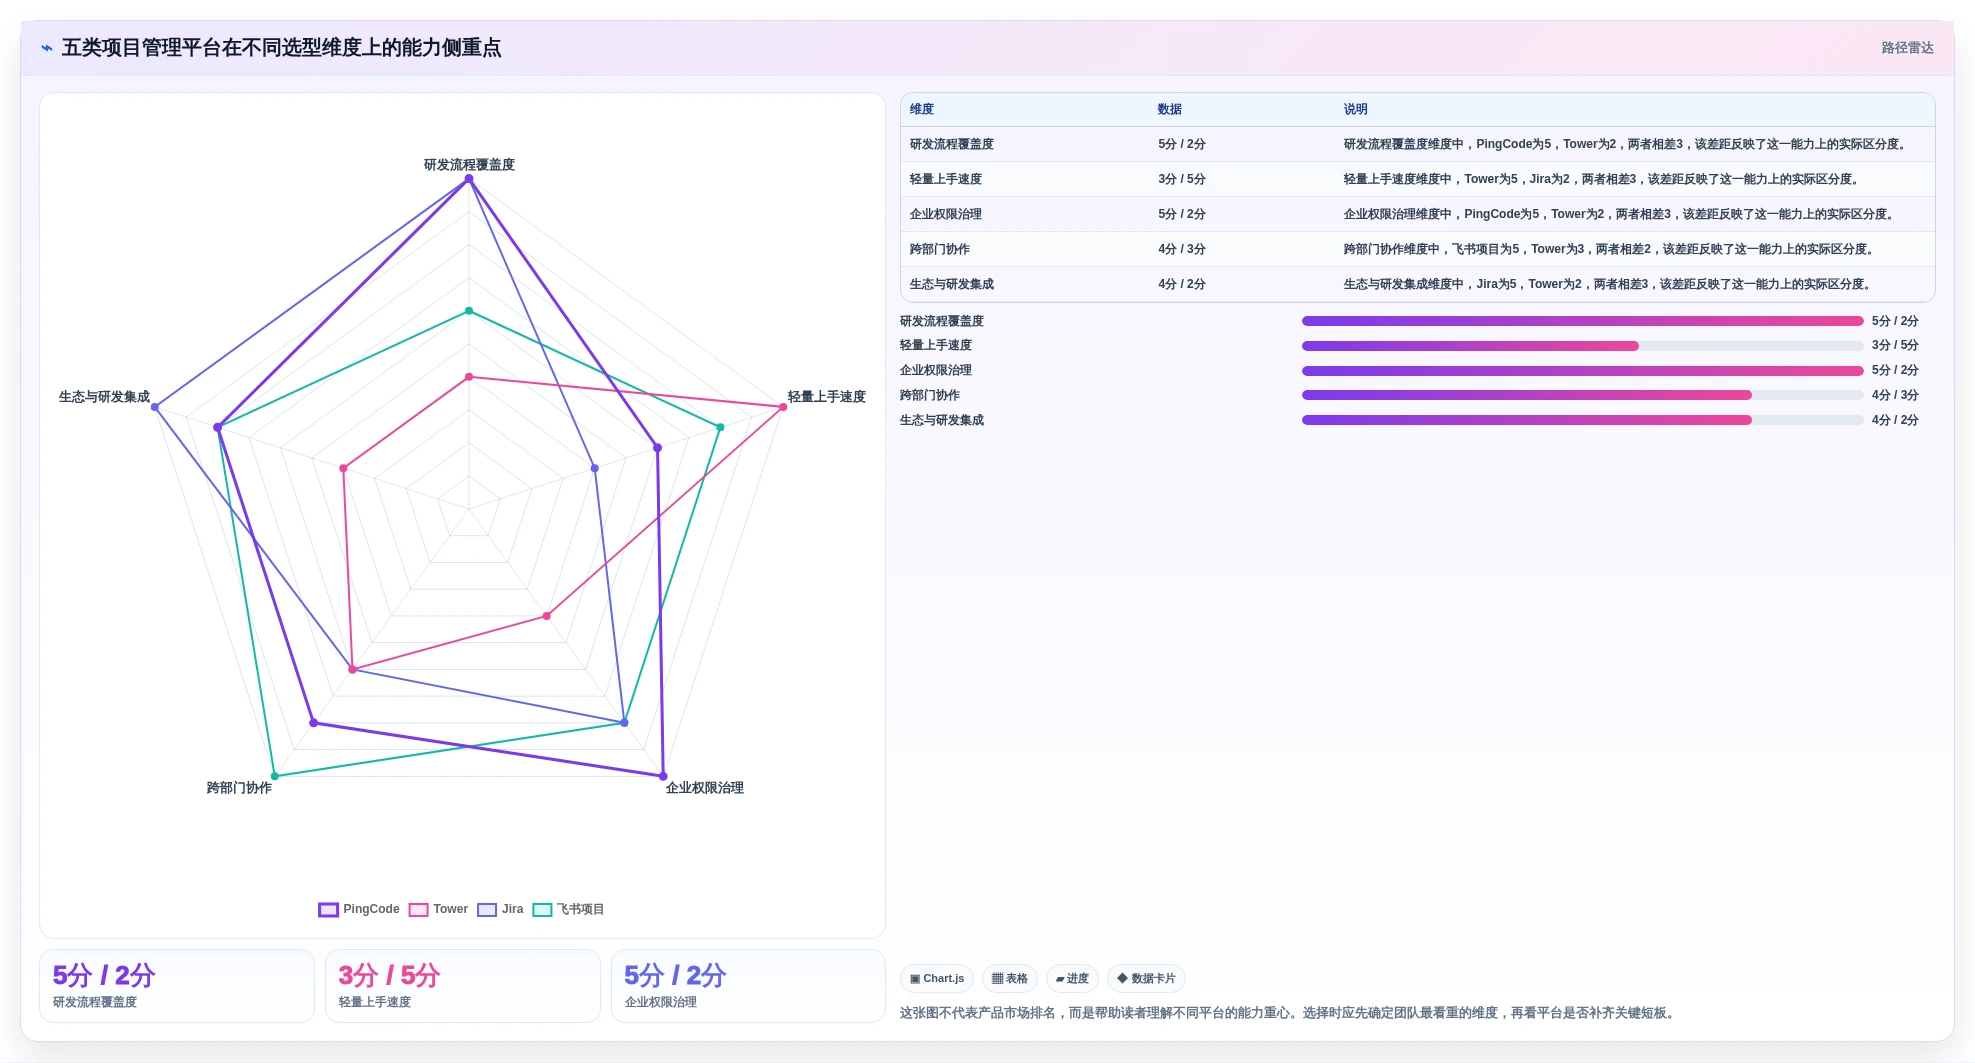
Task: Click the page title 五类项目管理平台
Action: 281,48
